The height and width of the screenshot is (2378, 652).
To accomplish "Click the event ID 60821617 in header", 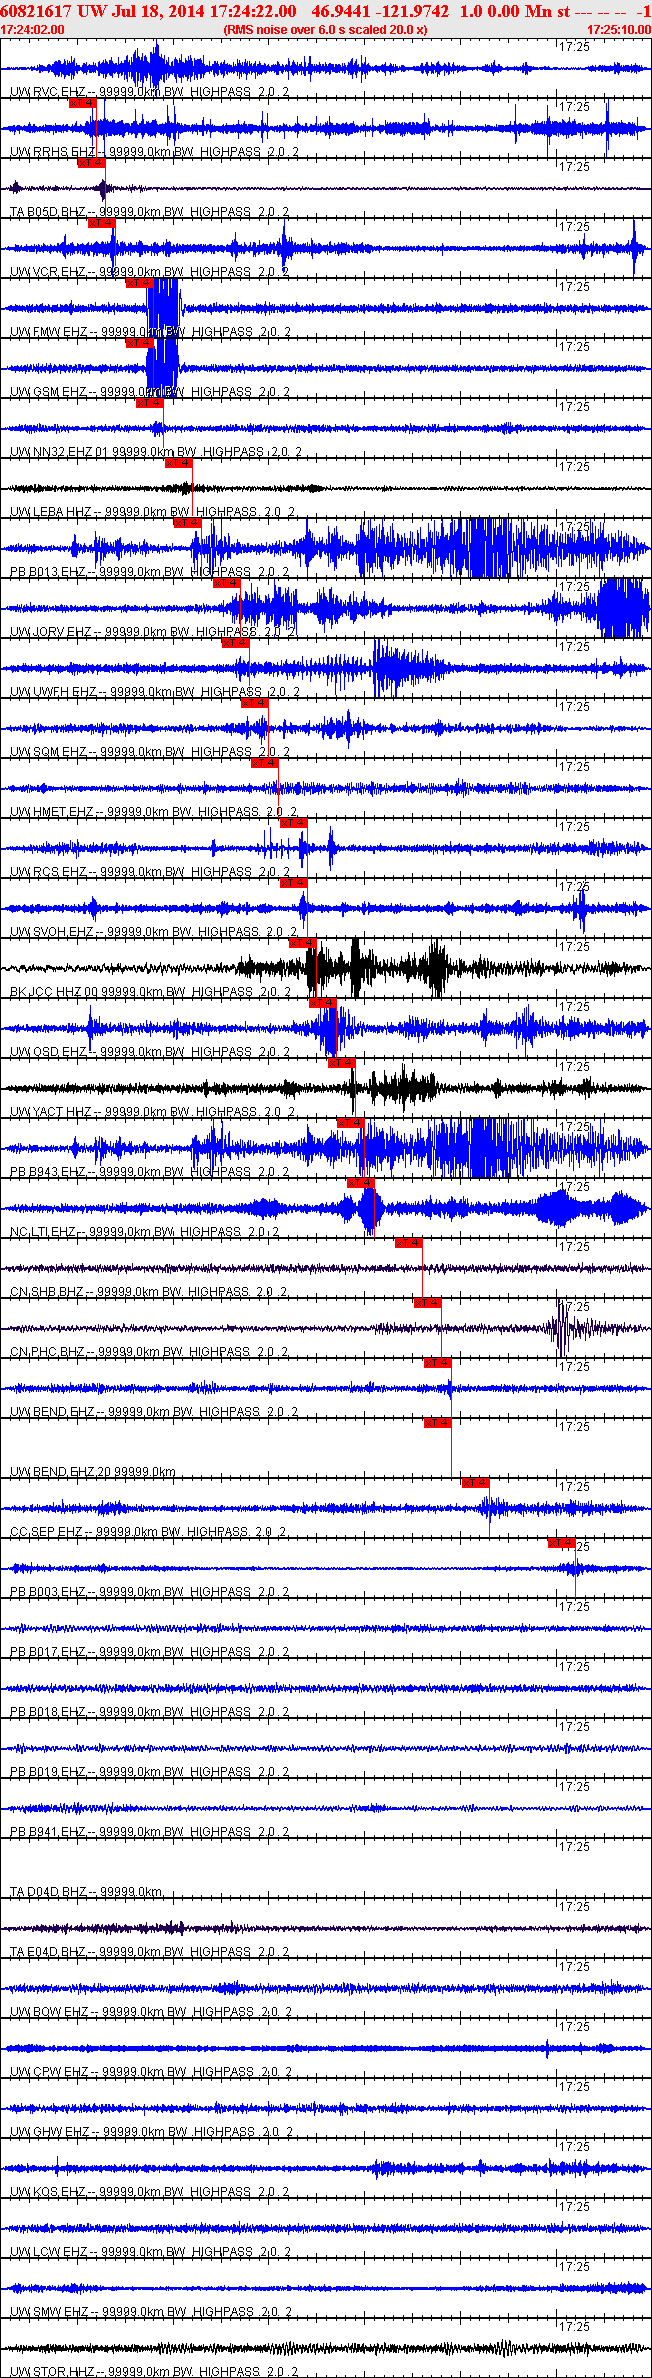I will (x=36, y=10).
